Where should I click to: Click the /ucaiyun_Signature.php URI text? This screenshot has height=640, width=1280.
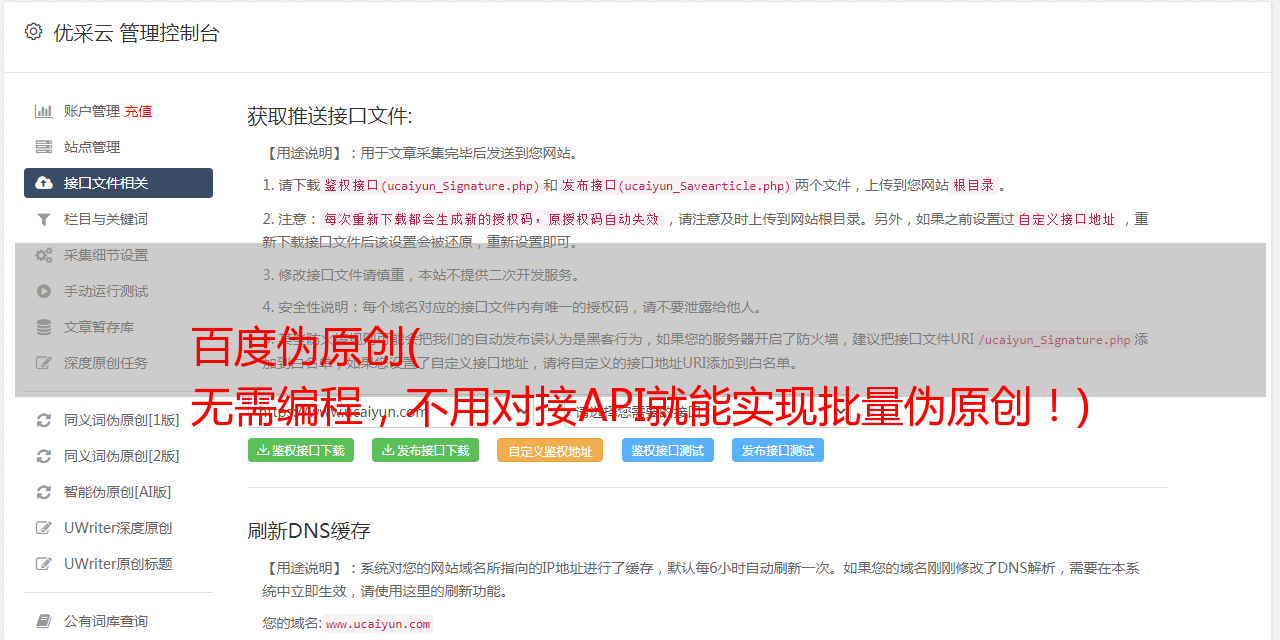tap(1054, 340)
